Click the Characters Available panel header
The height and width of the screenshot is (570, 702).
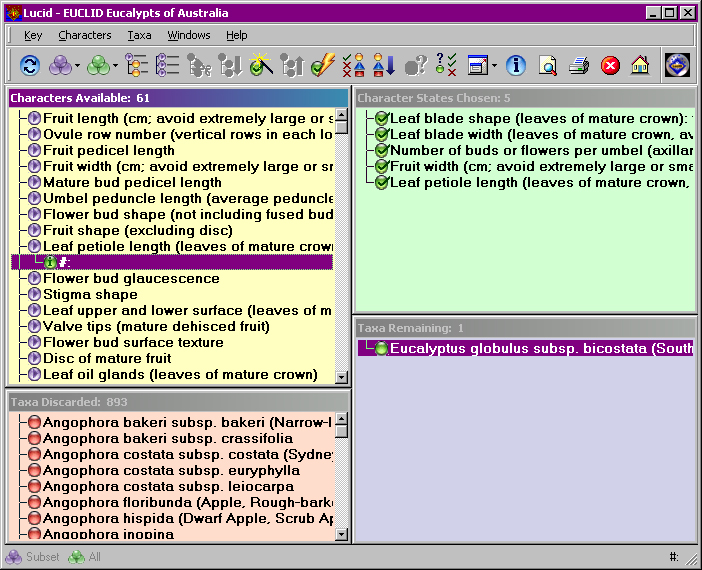click(x=178, y=98)
